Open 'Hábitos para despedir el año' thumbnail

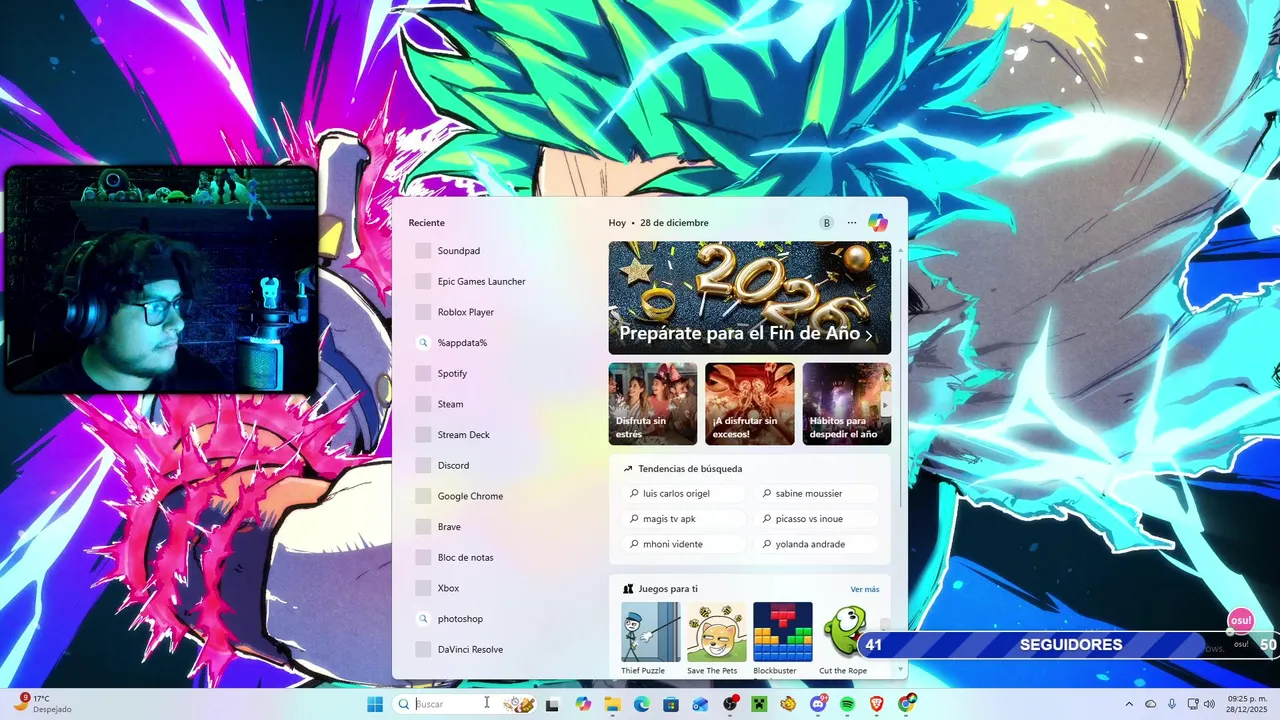click(846, 404)
